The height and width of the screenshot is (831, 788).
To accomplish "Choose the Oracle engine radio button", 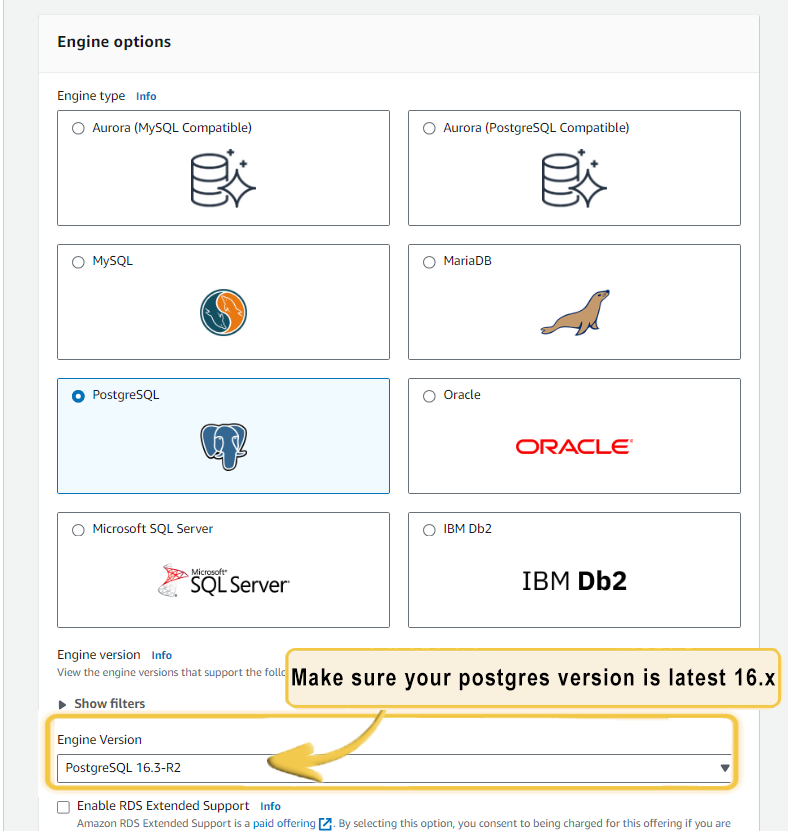I will [429, 396].
